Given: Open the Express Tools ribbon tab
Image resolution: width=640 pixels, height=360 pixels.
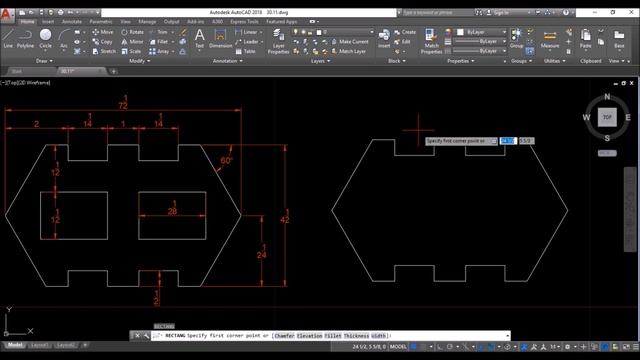Looking at the screenshot, I should click(244, 22).
